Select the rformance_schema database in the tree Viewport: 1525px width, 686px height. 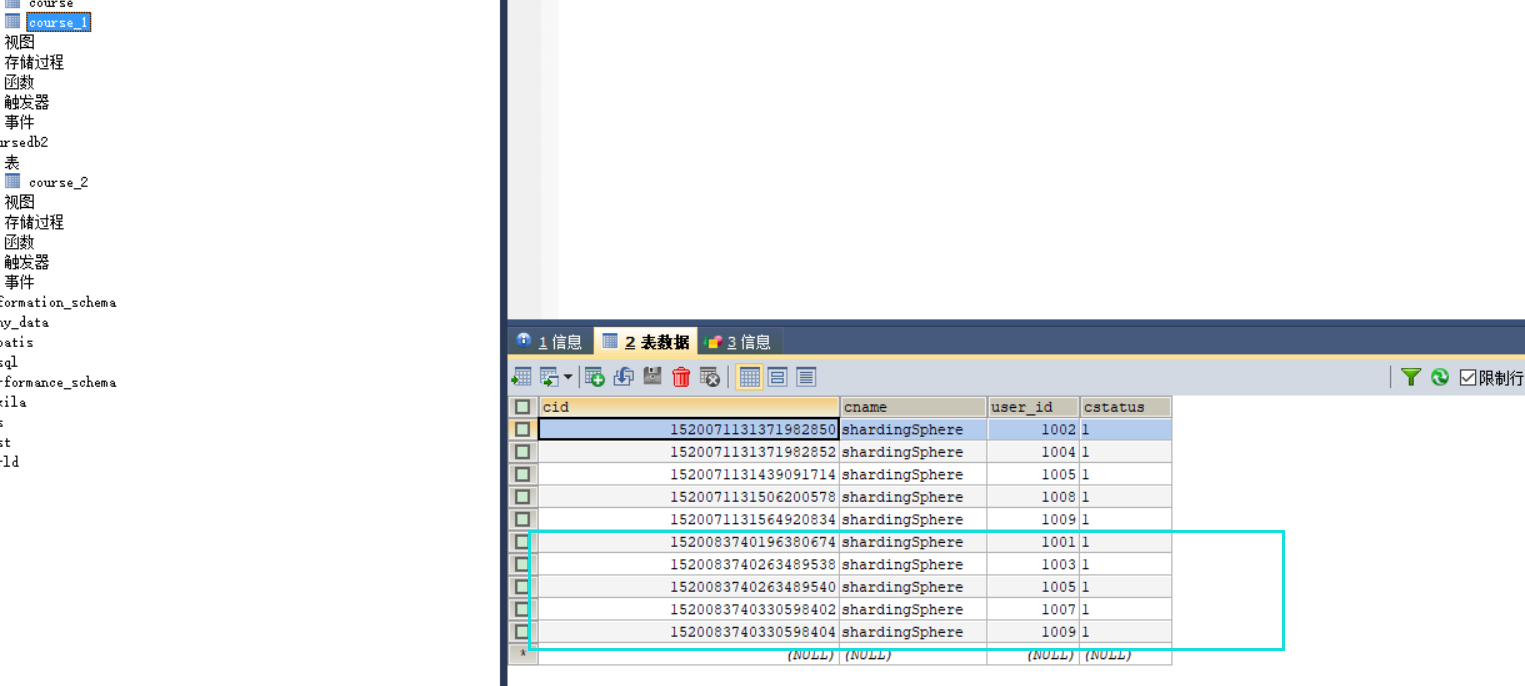pyautogui.click(x=58, y=382)
